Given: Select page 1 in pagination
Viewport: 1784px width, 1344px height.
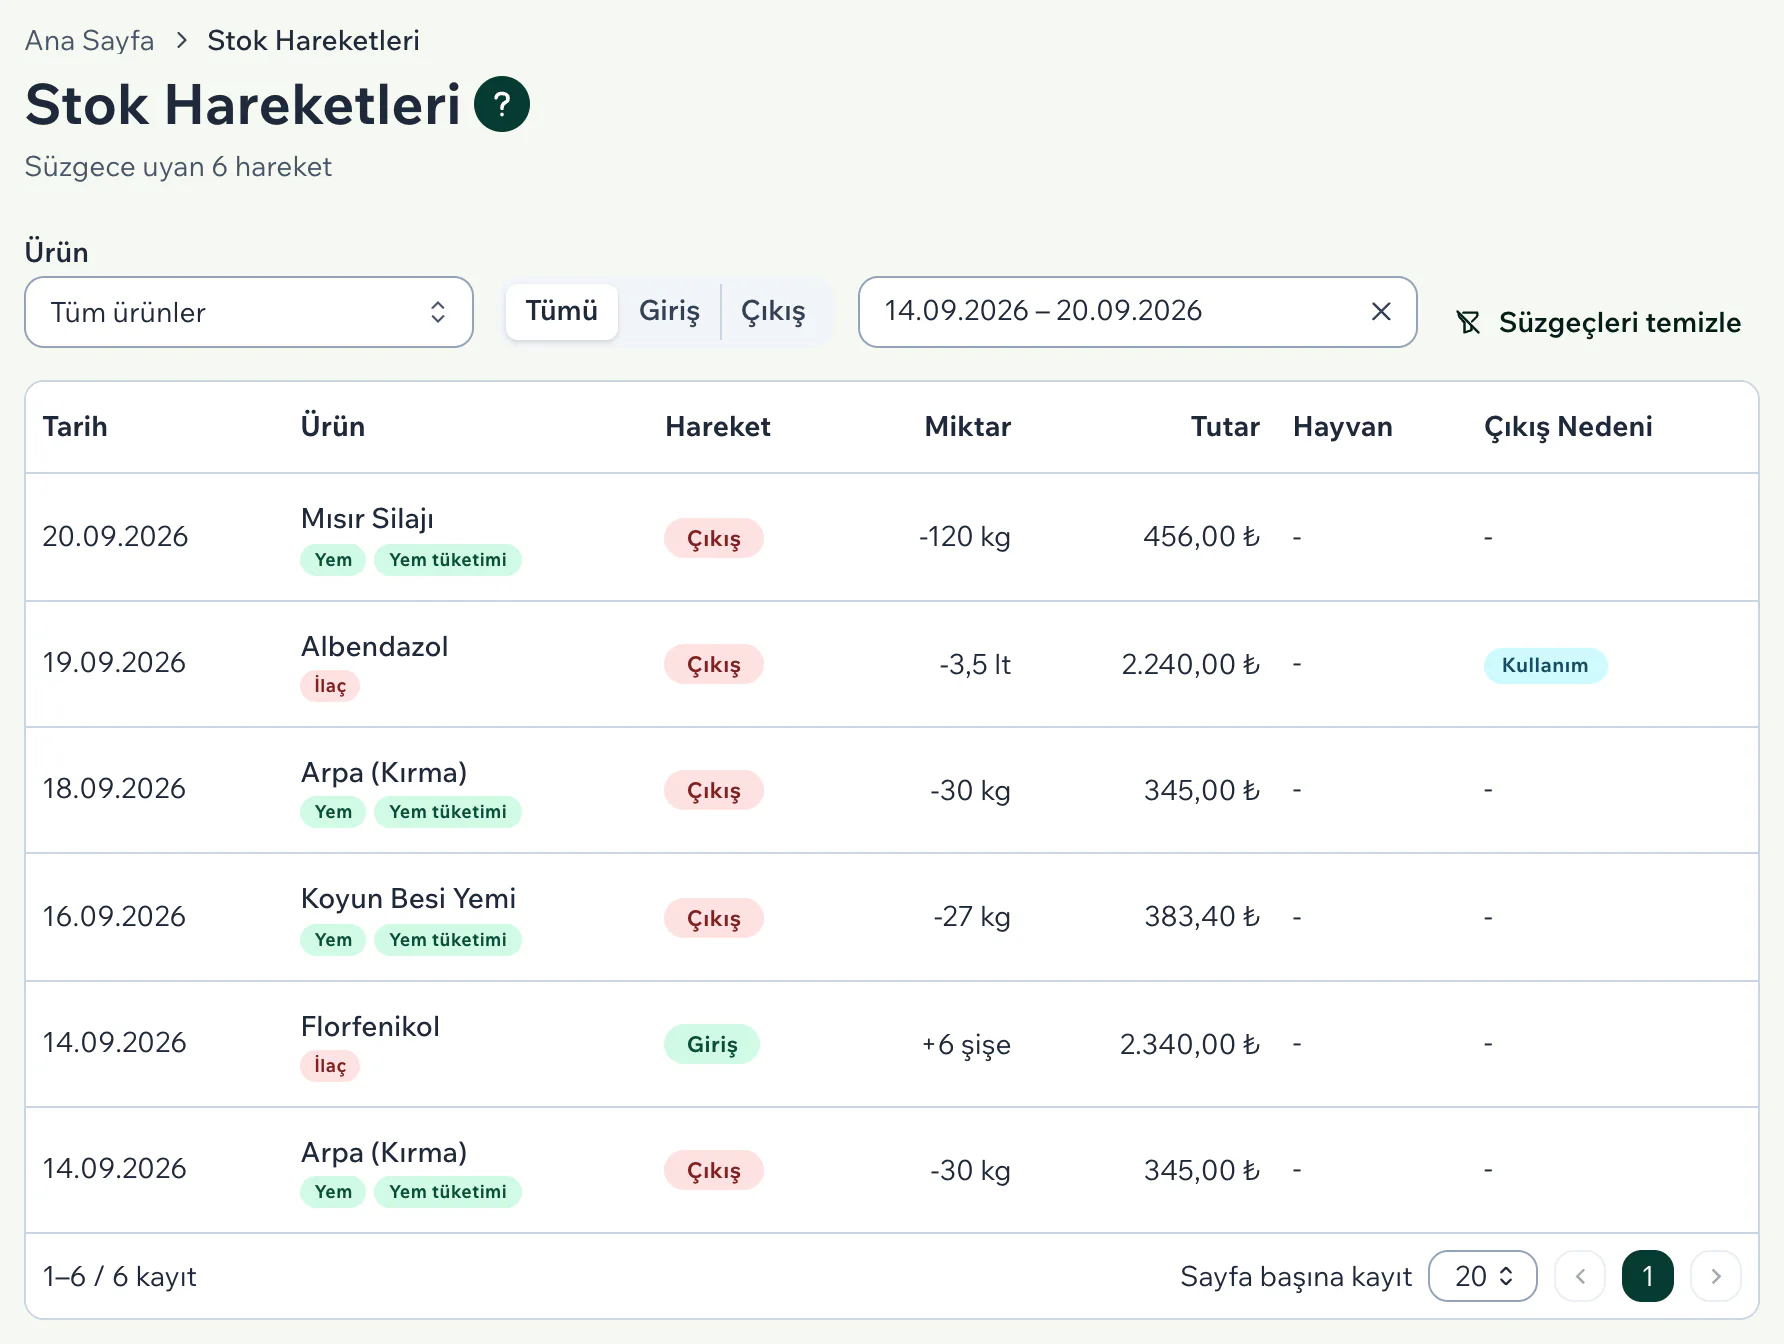Looking at the screenshot, I should pos(1648,1276).
